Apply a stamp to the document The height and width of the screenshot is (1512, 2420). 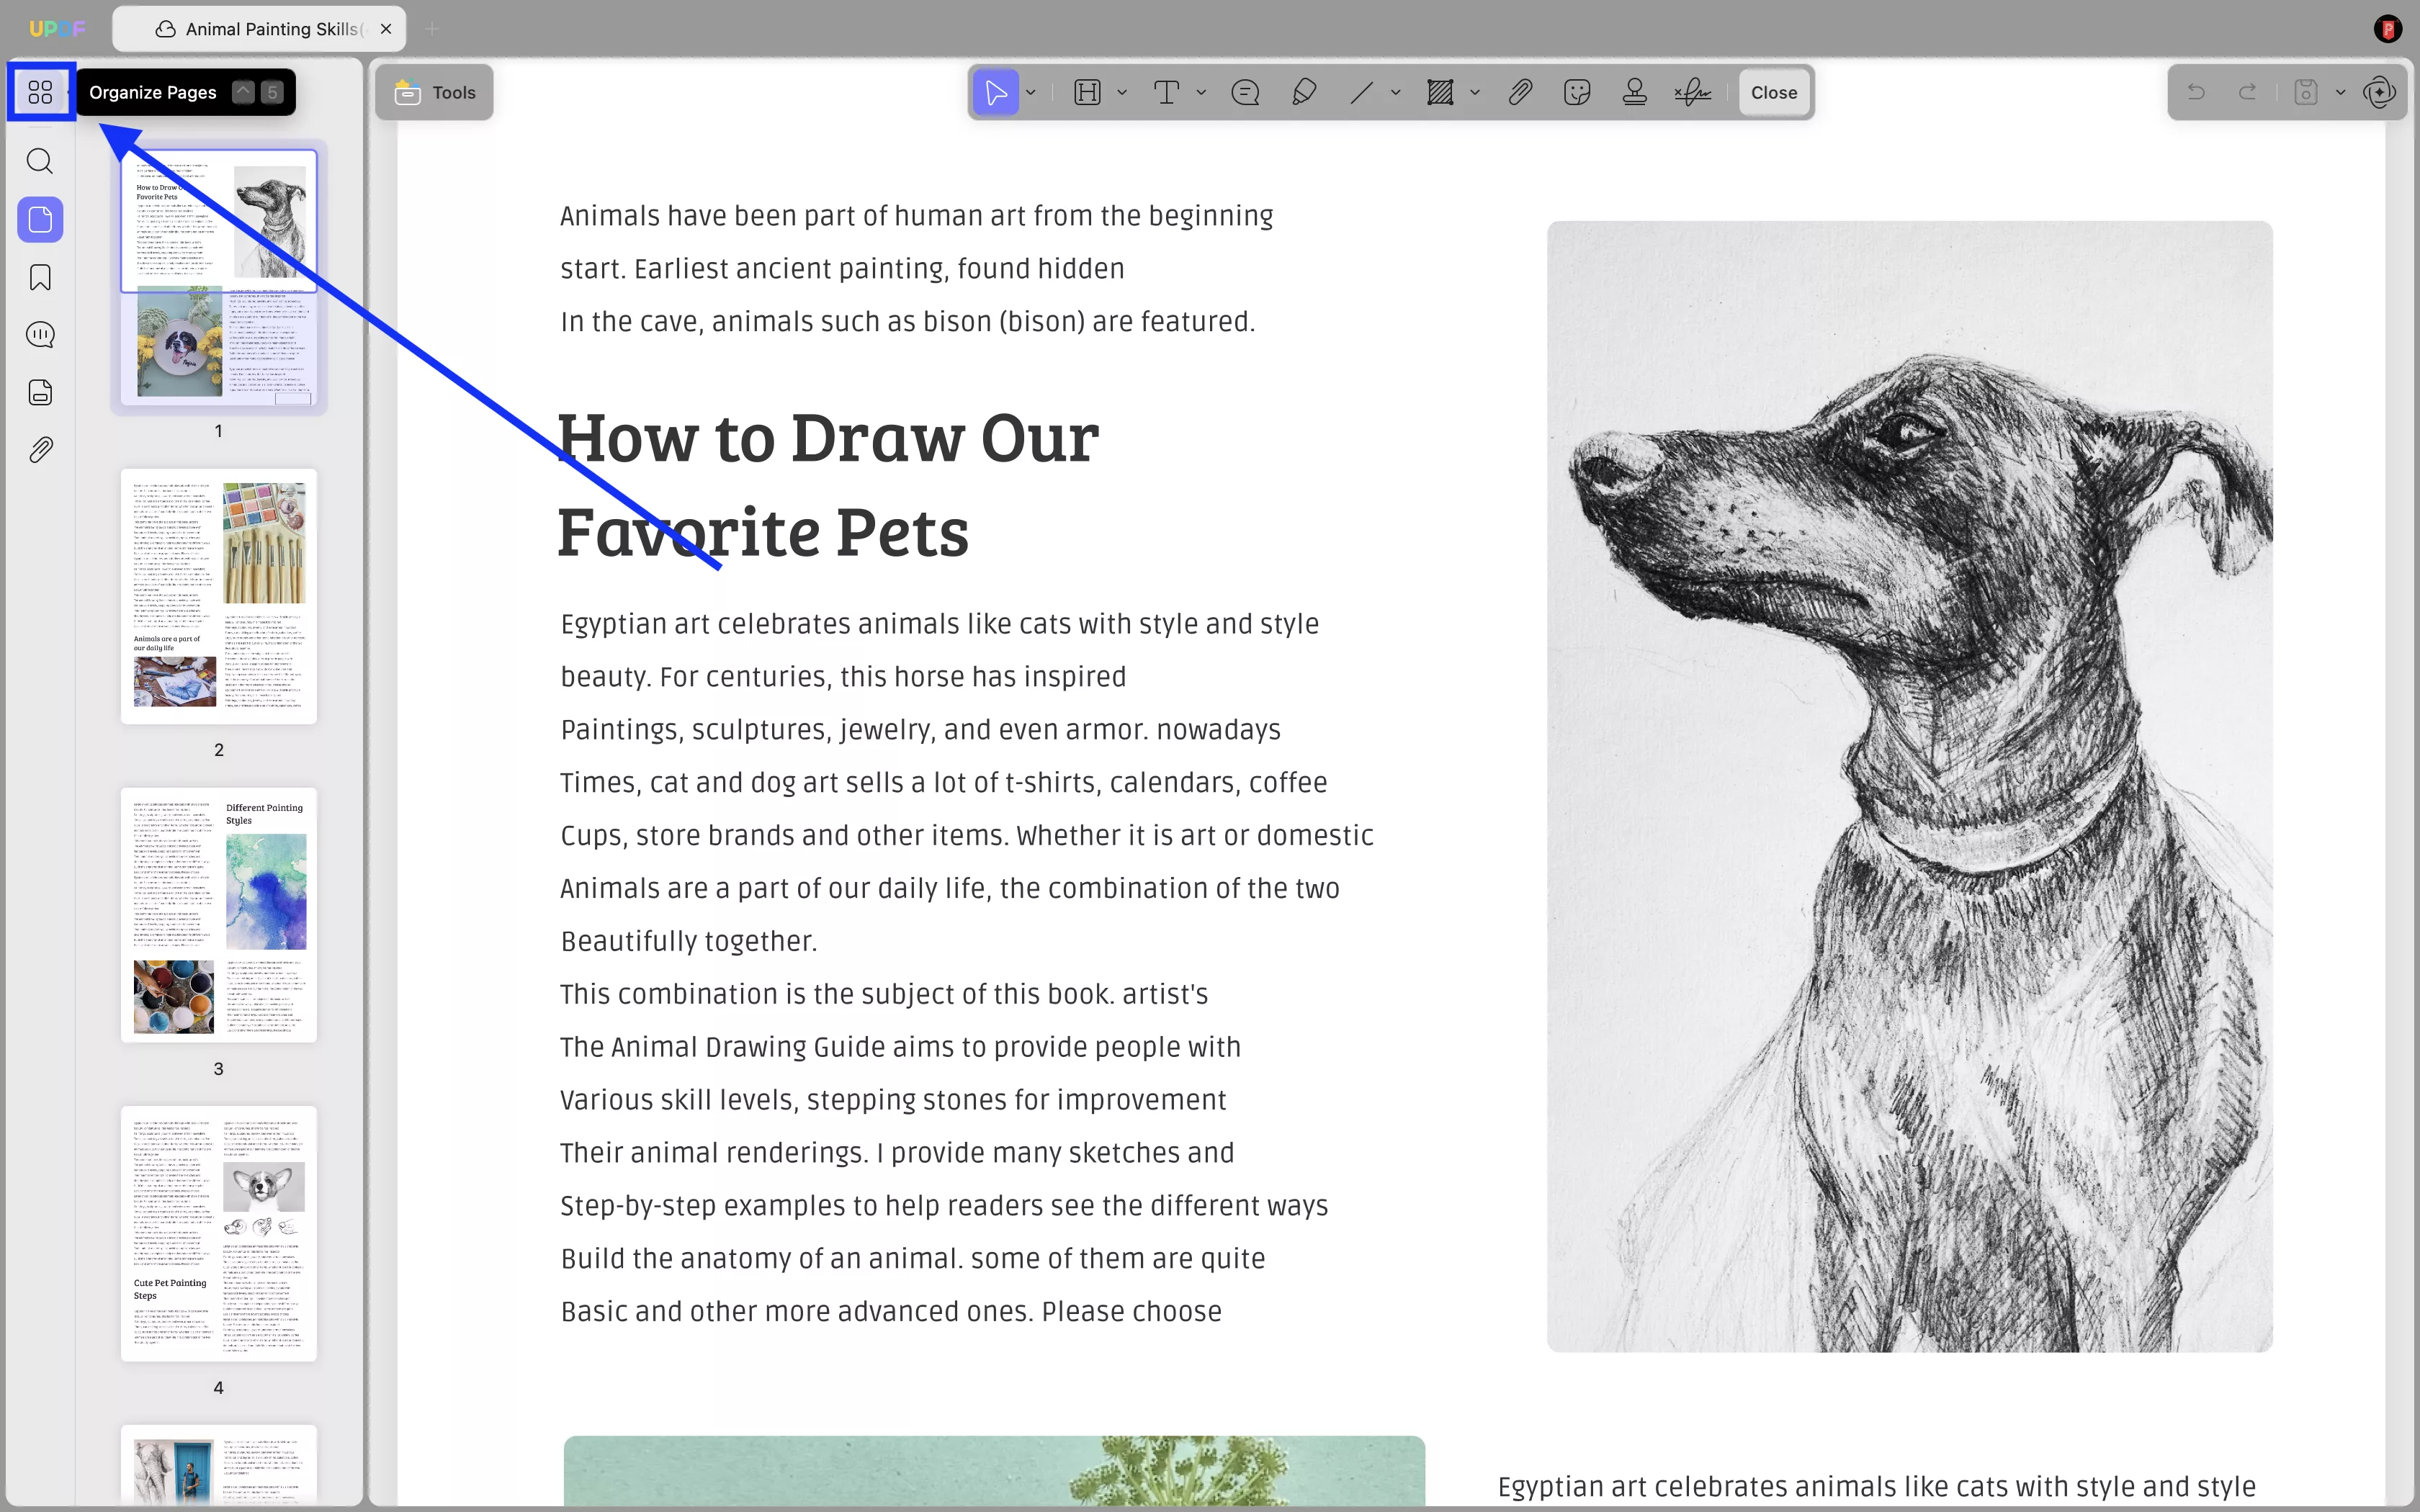tap(1633, 92)
